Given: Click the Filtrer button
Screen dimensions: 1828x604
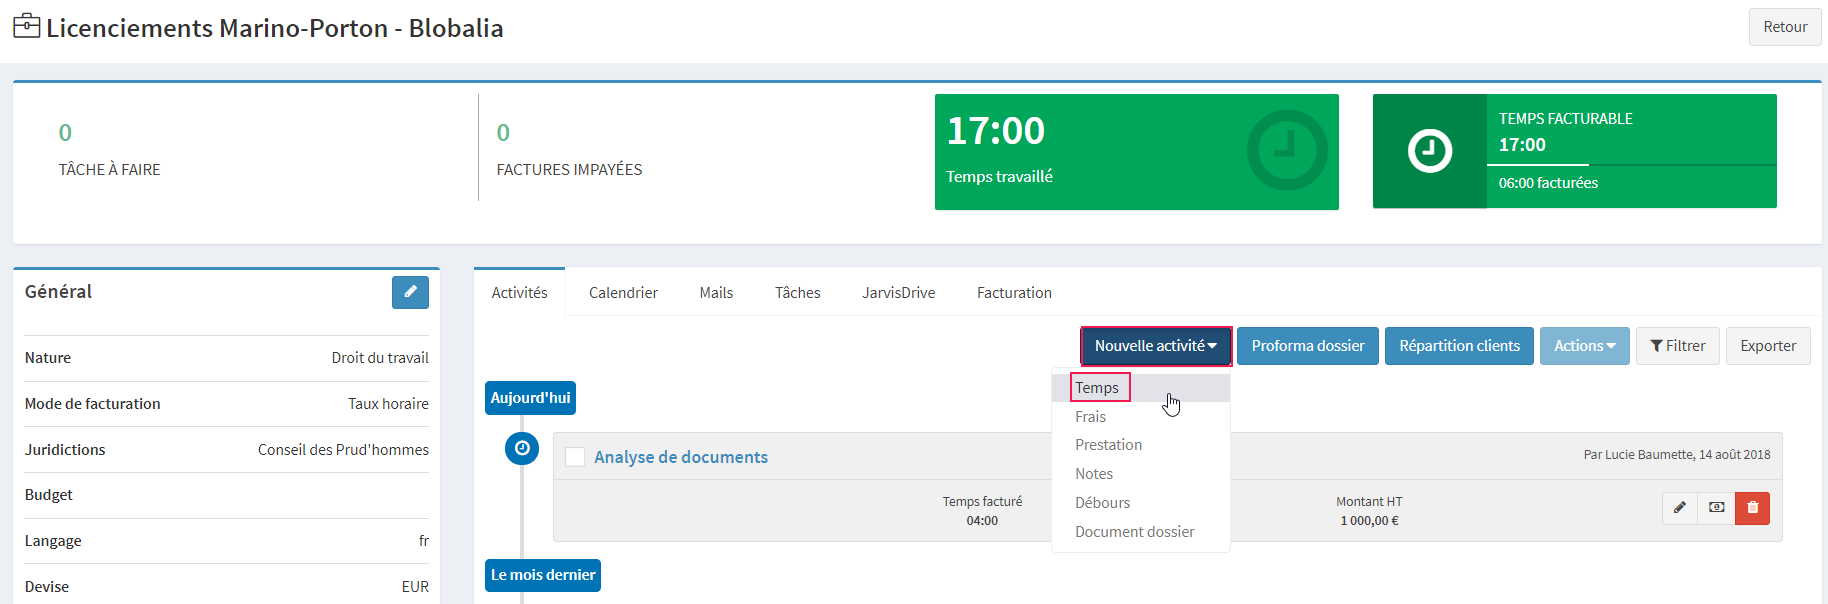Looking at the screenshot, I should tap(1678, 346).
